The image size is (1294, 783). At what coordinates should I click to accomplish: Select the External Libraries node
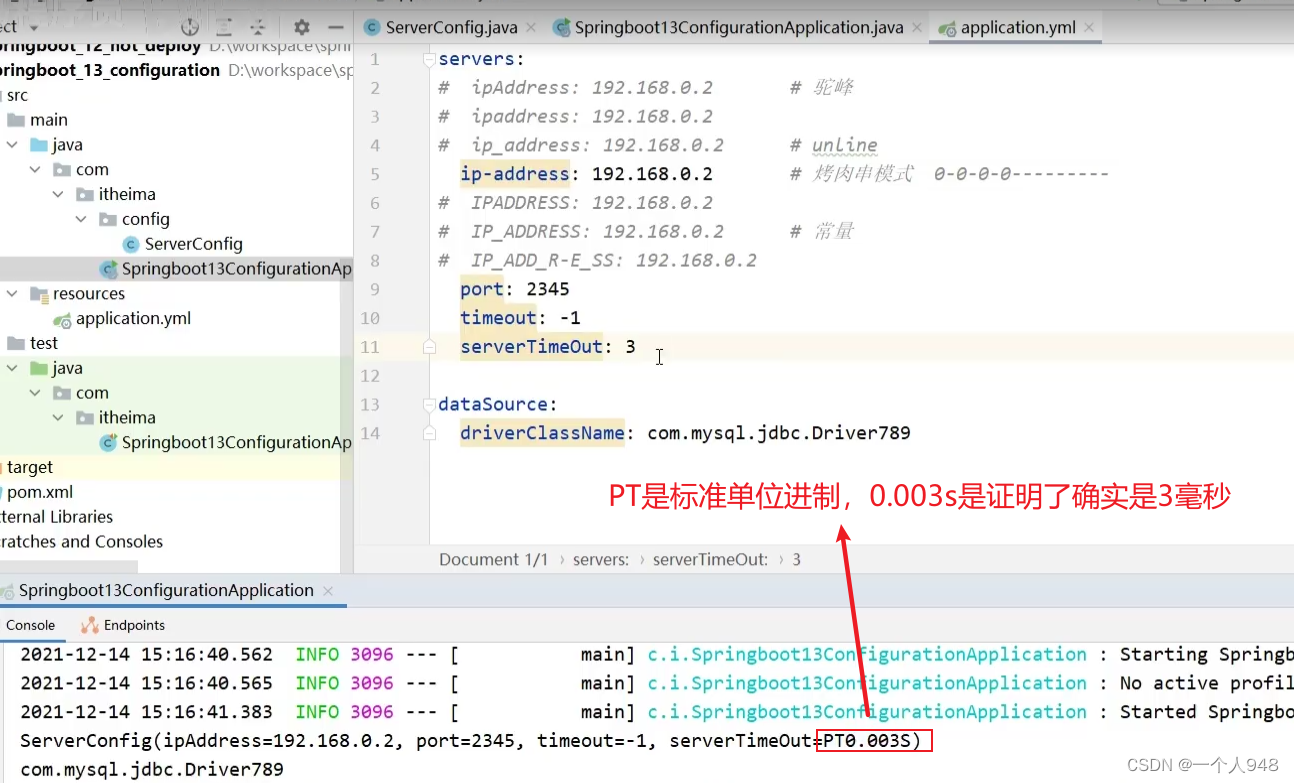[x=58, y=516]
